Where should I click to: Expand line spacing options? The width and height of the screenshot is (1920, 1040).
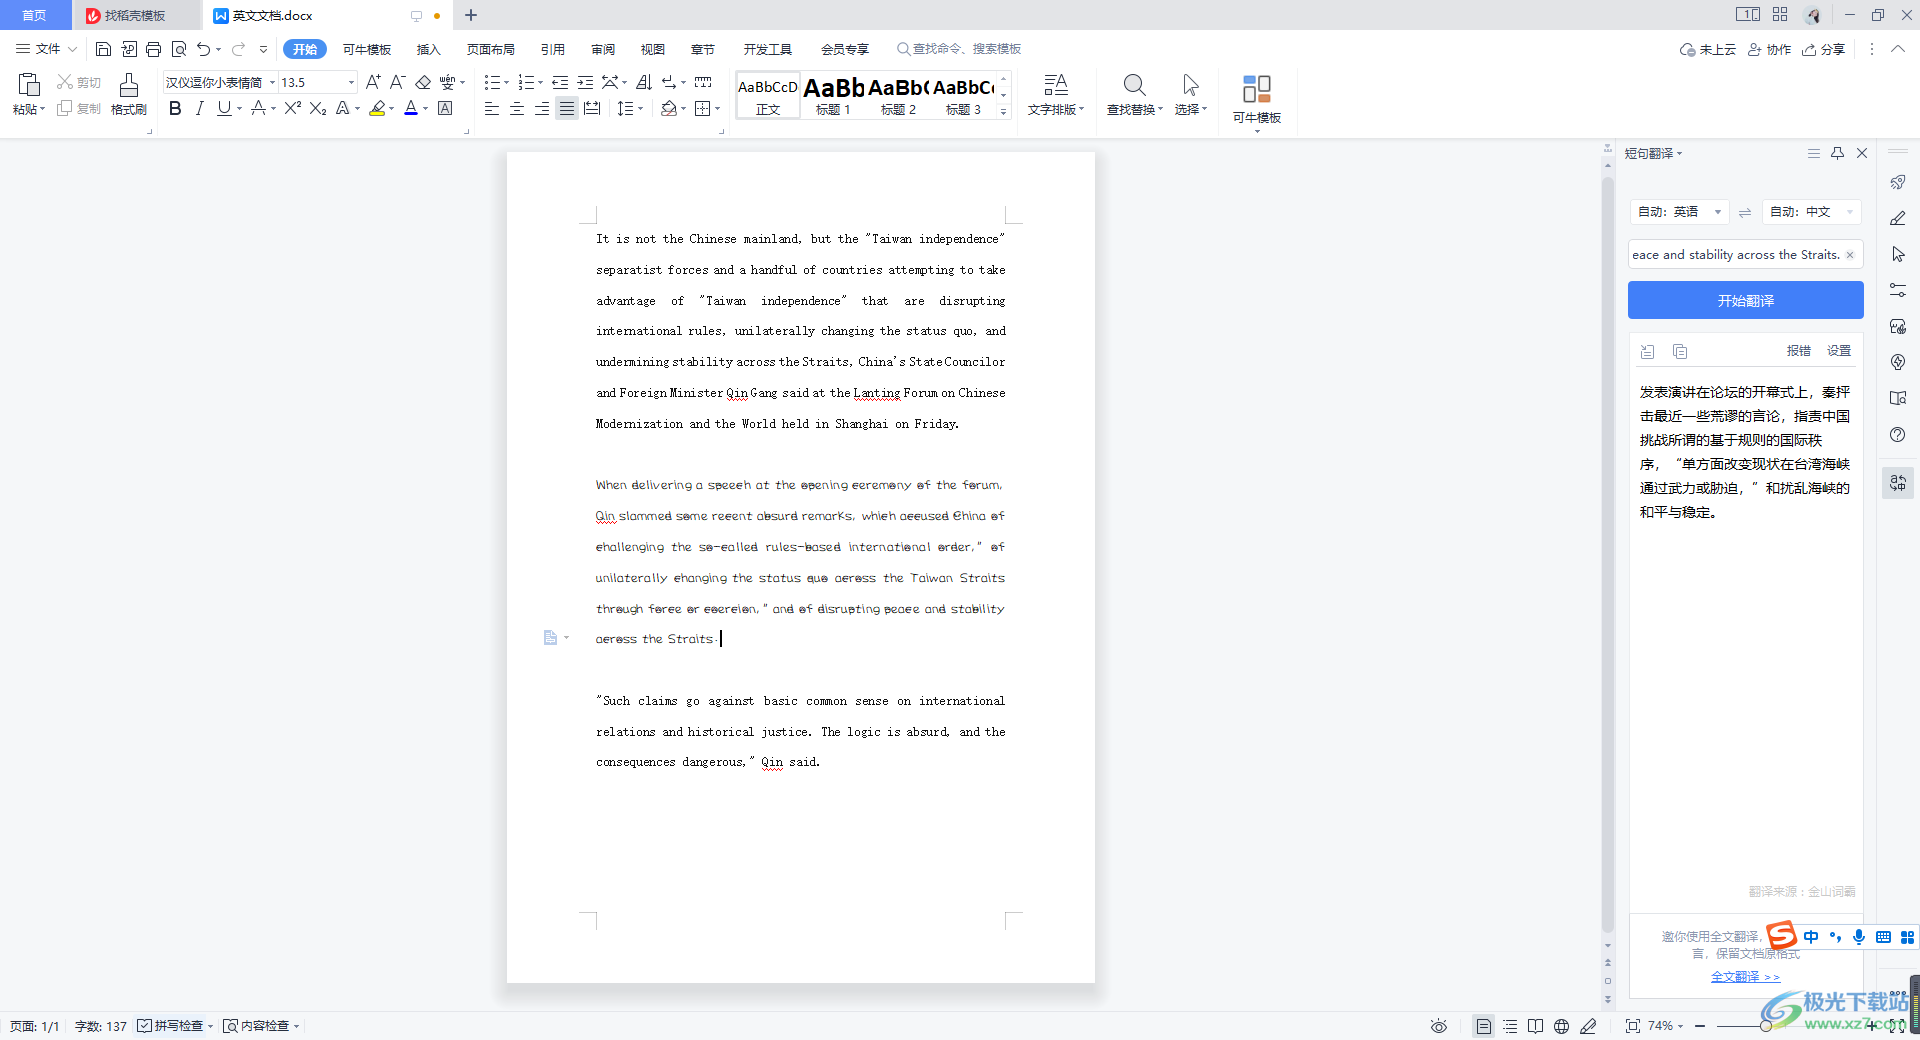(x=641, y=108)
